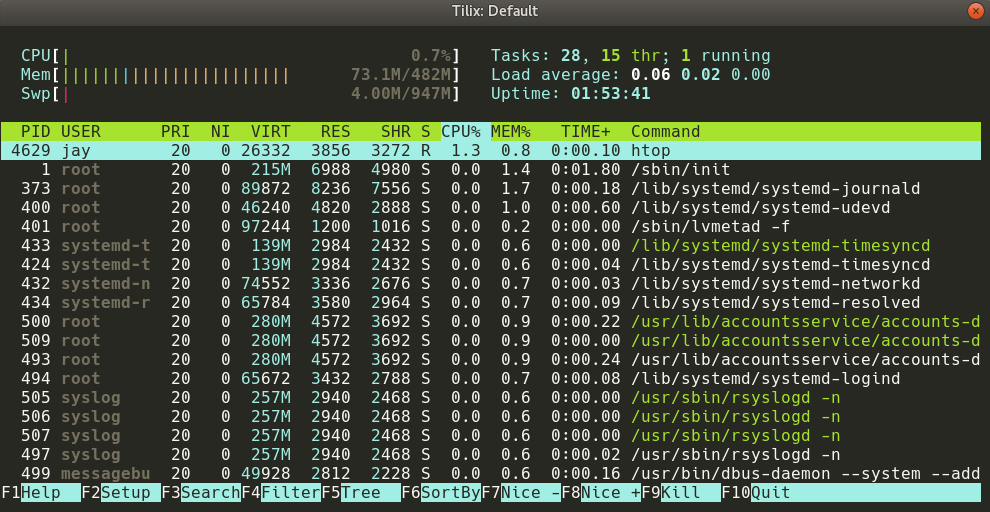Select rsyslogd row with PID 506
Image resolution: width=990 pixels, height=512 pixels.
(x=491, y=417)
